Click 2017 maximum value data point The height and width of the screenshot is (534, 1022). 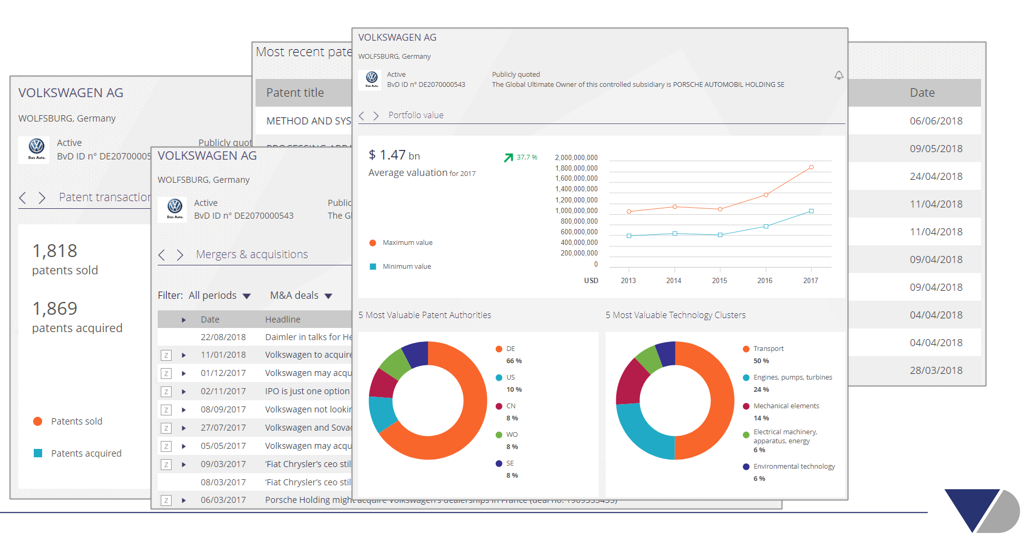coord(811,168)
